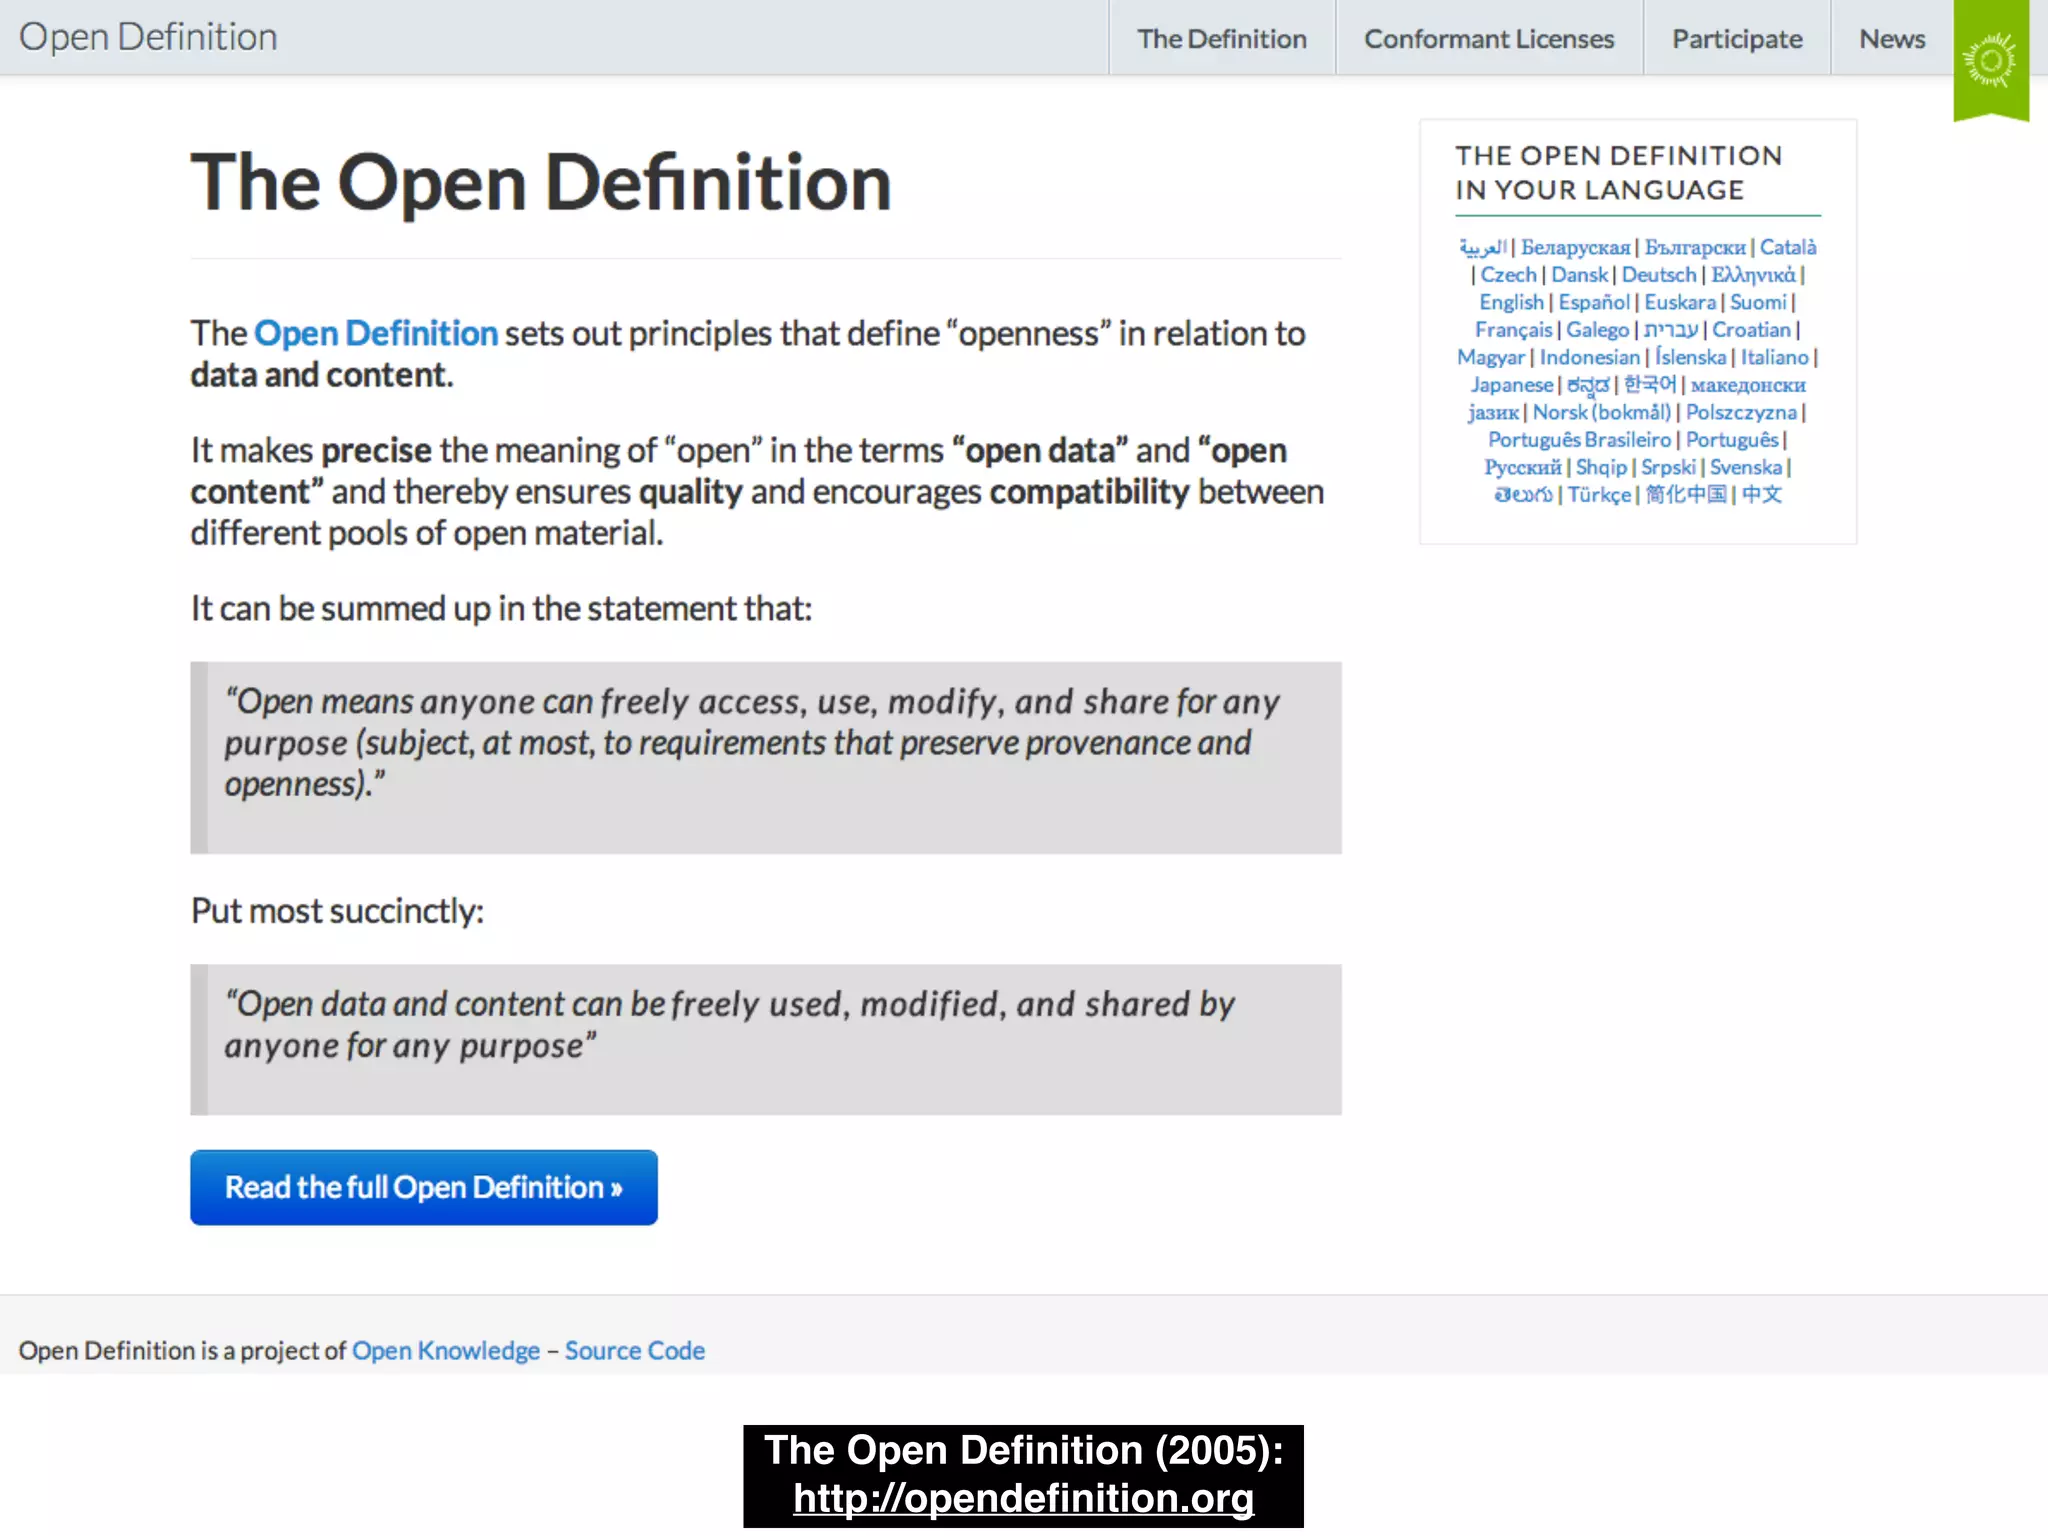Screen dimensions: 2048x1536
Task: Open the Euskara translation
Action: point(1680,302)
